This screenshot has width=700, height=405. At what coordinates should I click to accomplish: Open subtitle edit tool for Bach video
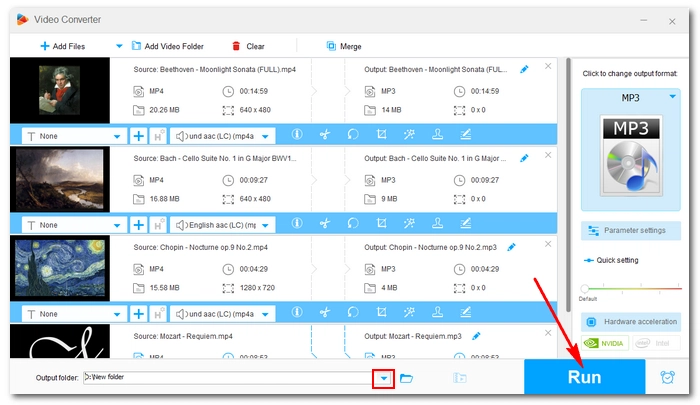pyautogui.click(x=466, y=223)
